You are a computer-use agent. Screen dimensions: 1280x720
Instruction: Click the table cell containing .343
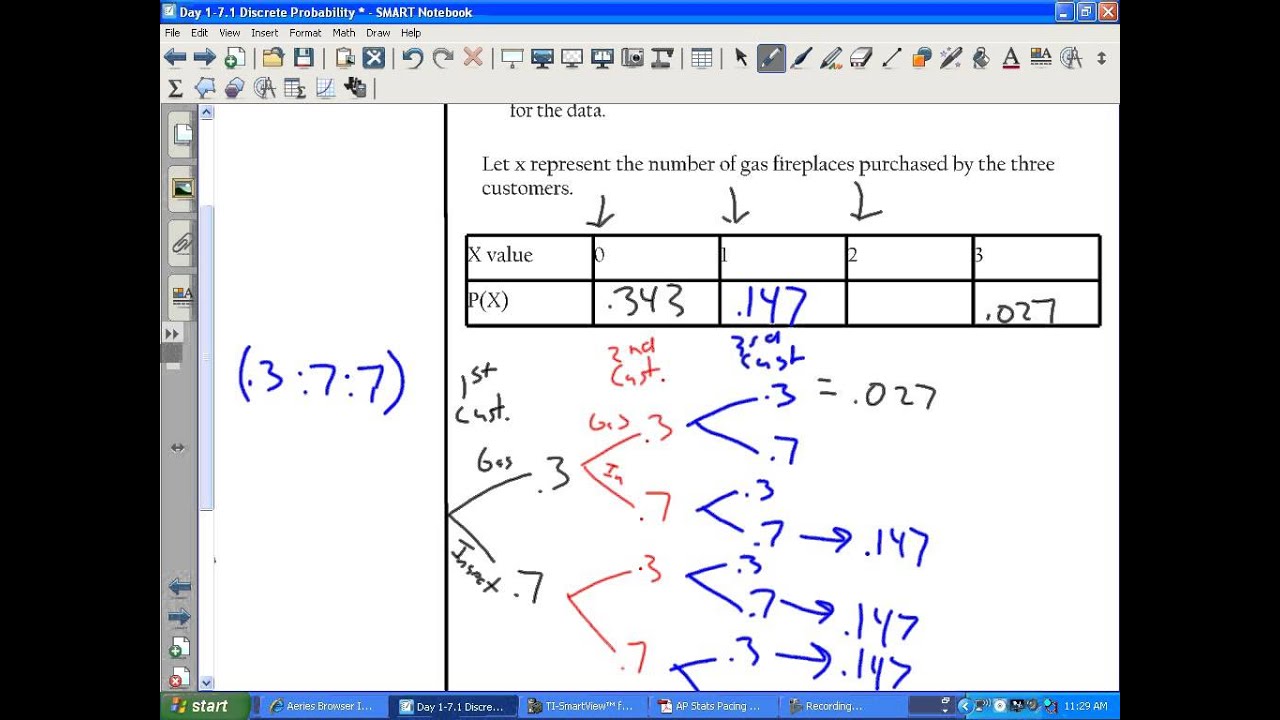[656, 302]
